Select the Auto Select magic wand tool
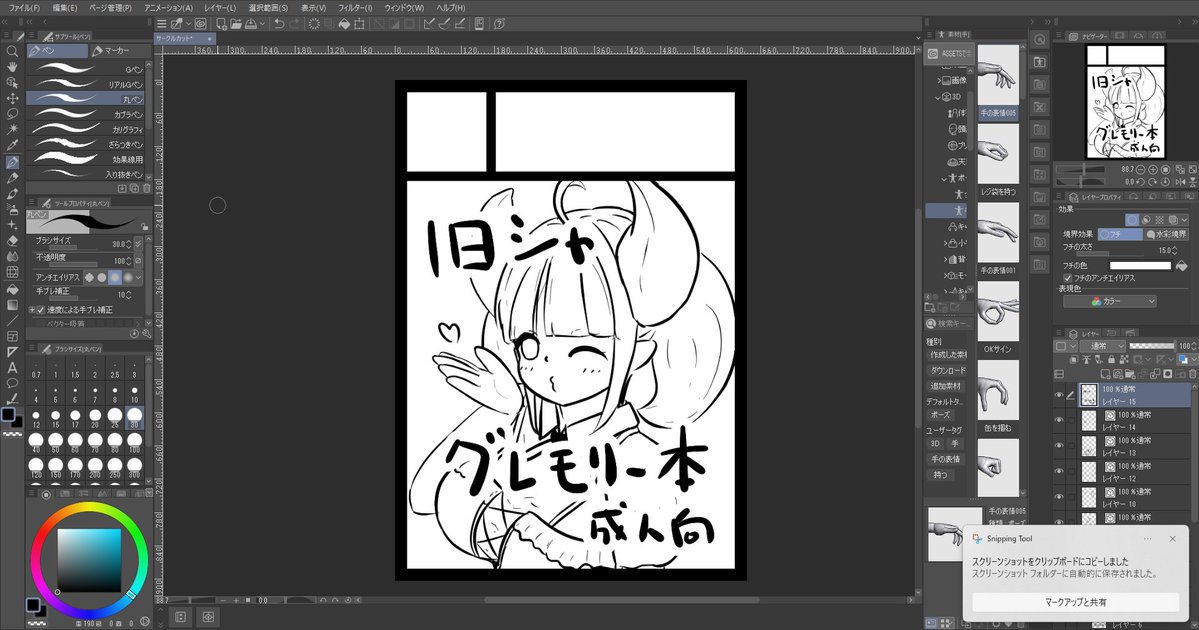1199x630 pixels. (12, 129)
